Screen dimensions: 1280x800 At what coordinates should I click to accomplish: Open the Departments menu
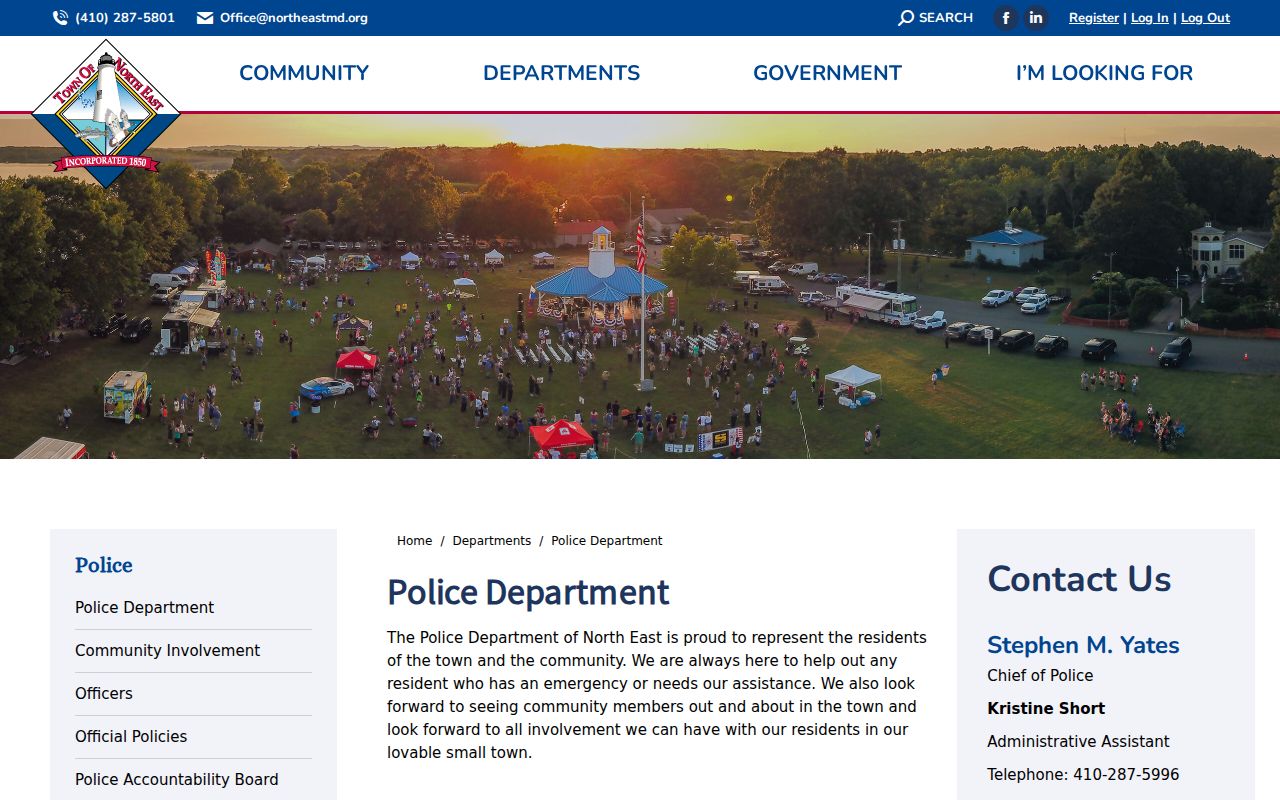click(x=561, y=73)
